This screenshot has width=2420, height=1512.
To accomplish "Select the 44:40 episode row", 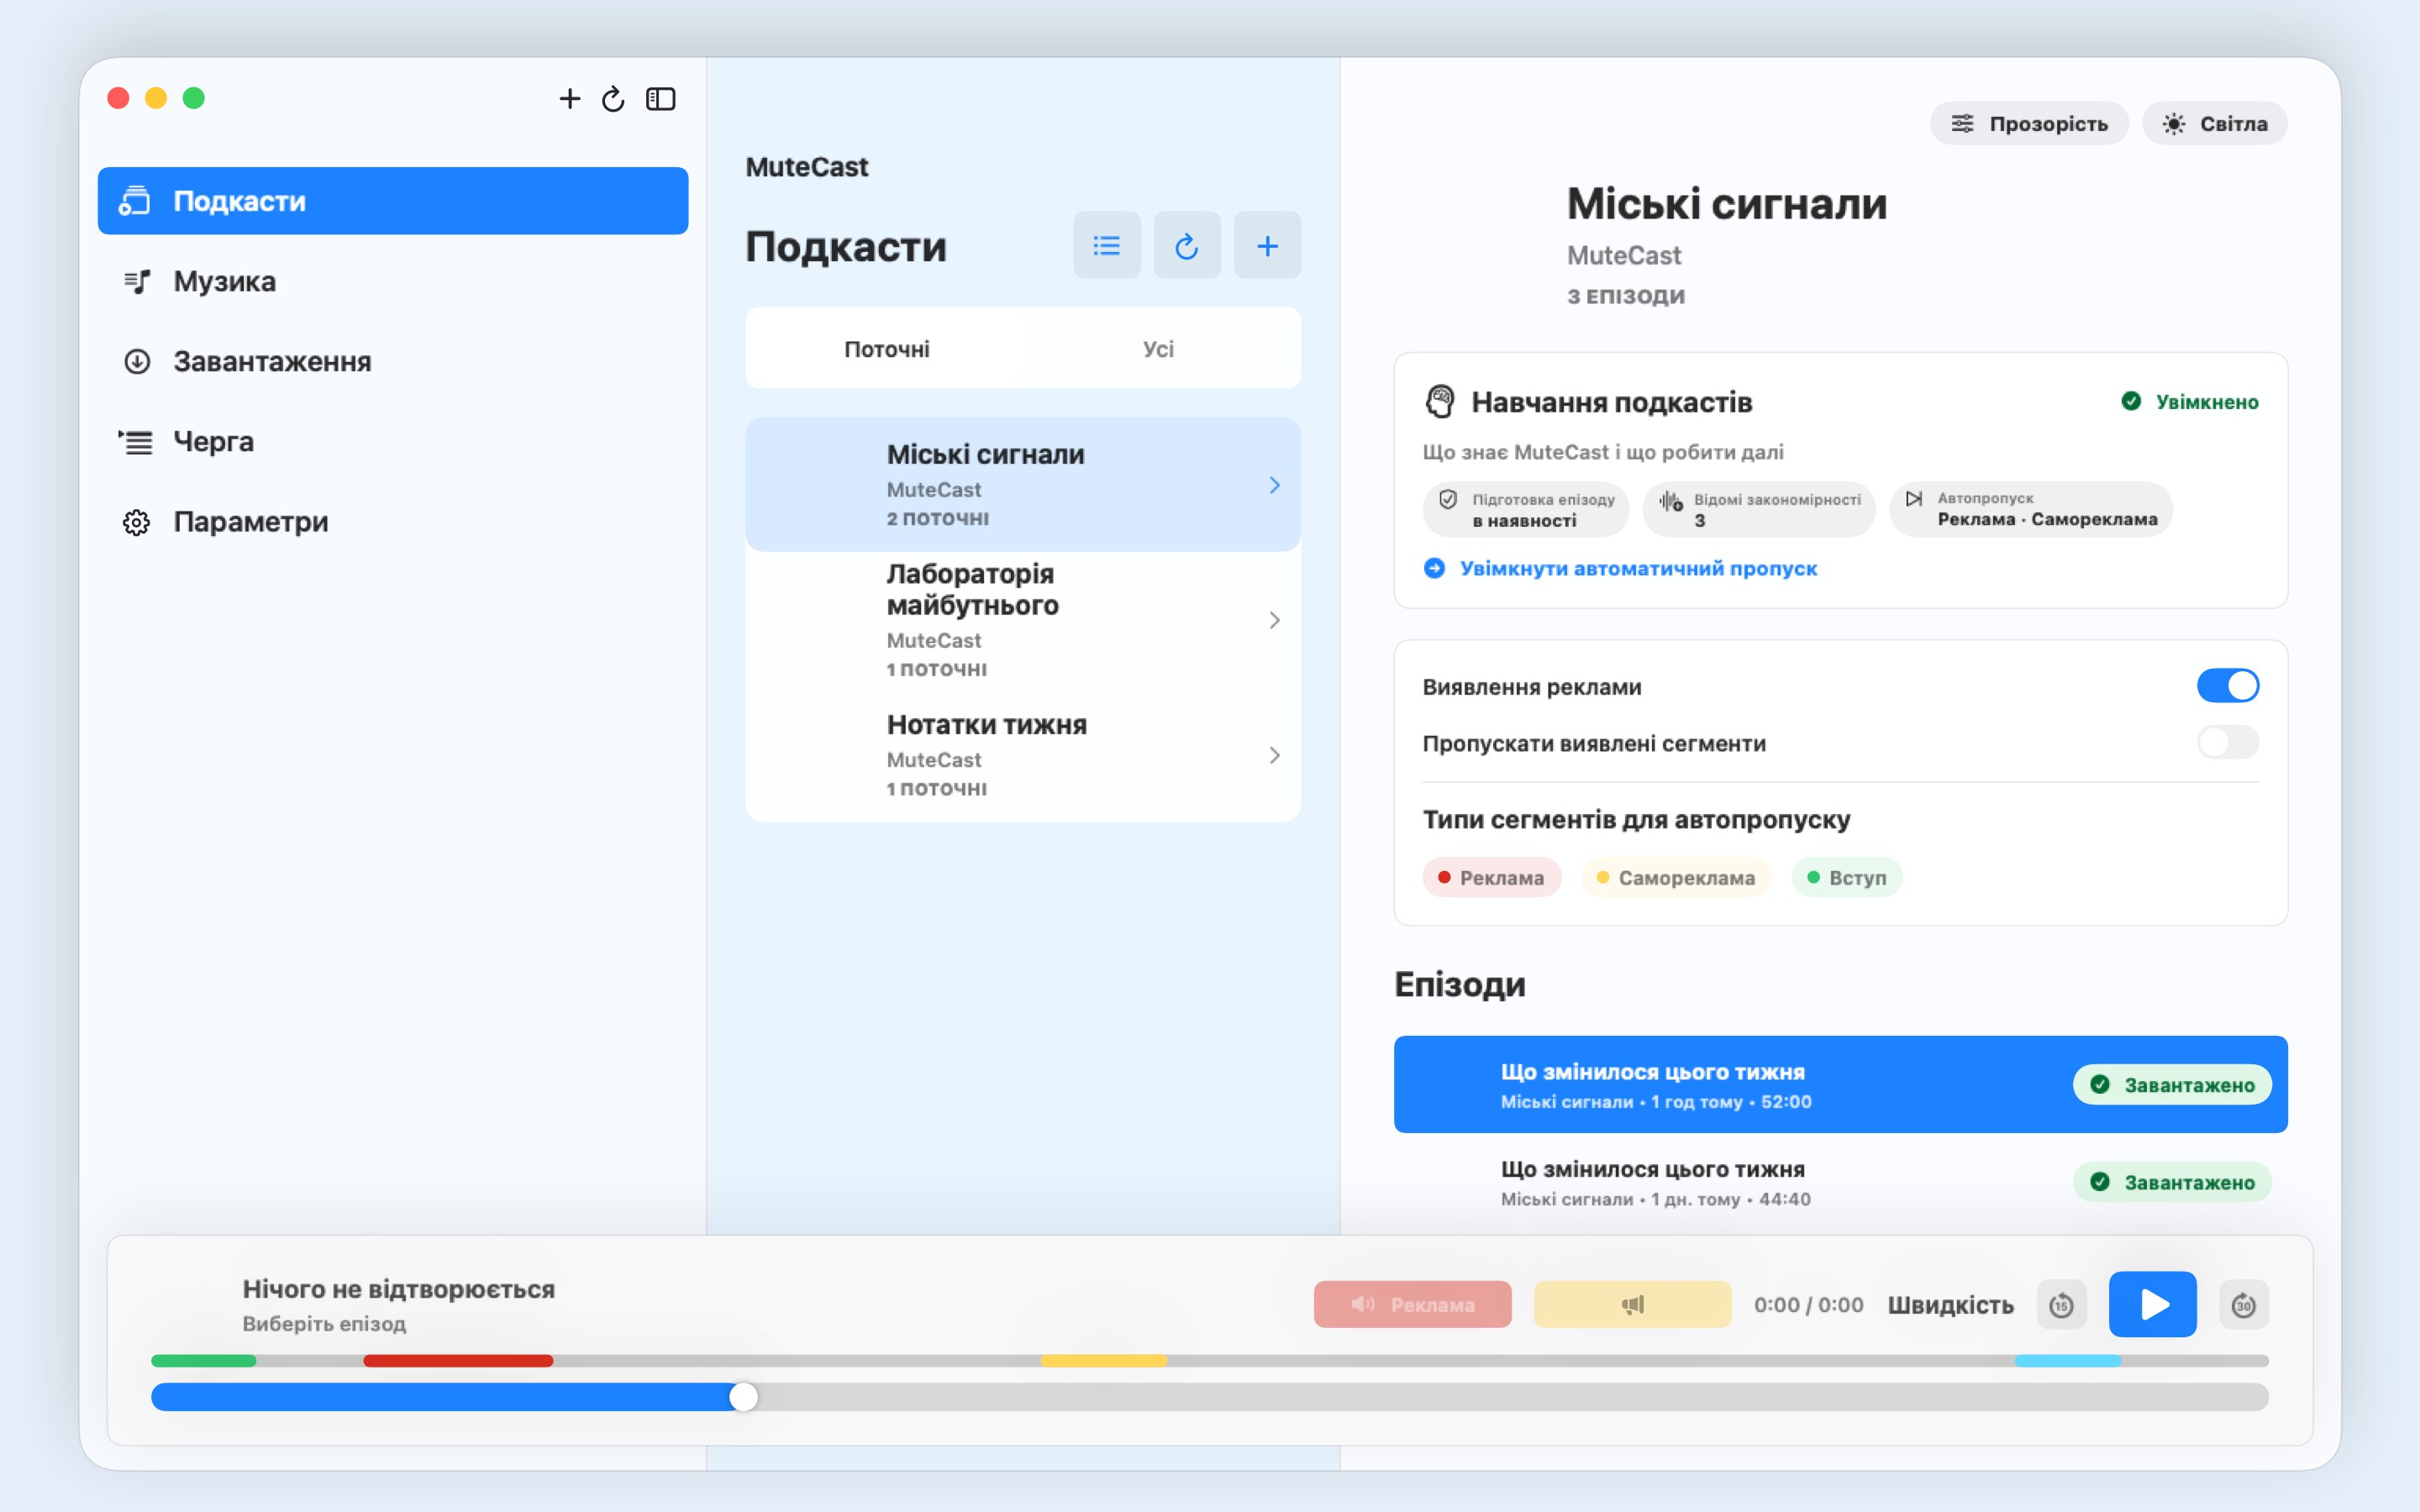I will click(x=1840, y=1182).
